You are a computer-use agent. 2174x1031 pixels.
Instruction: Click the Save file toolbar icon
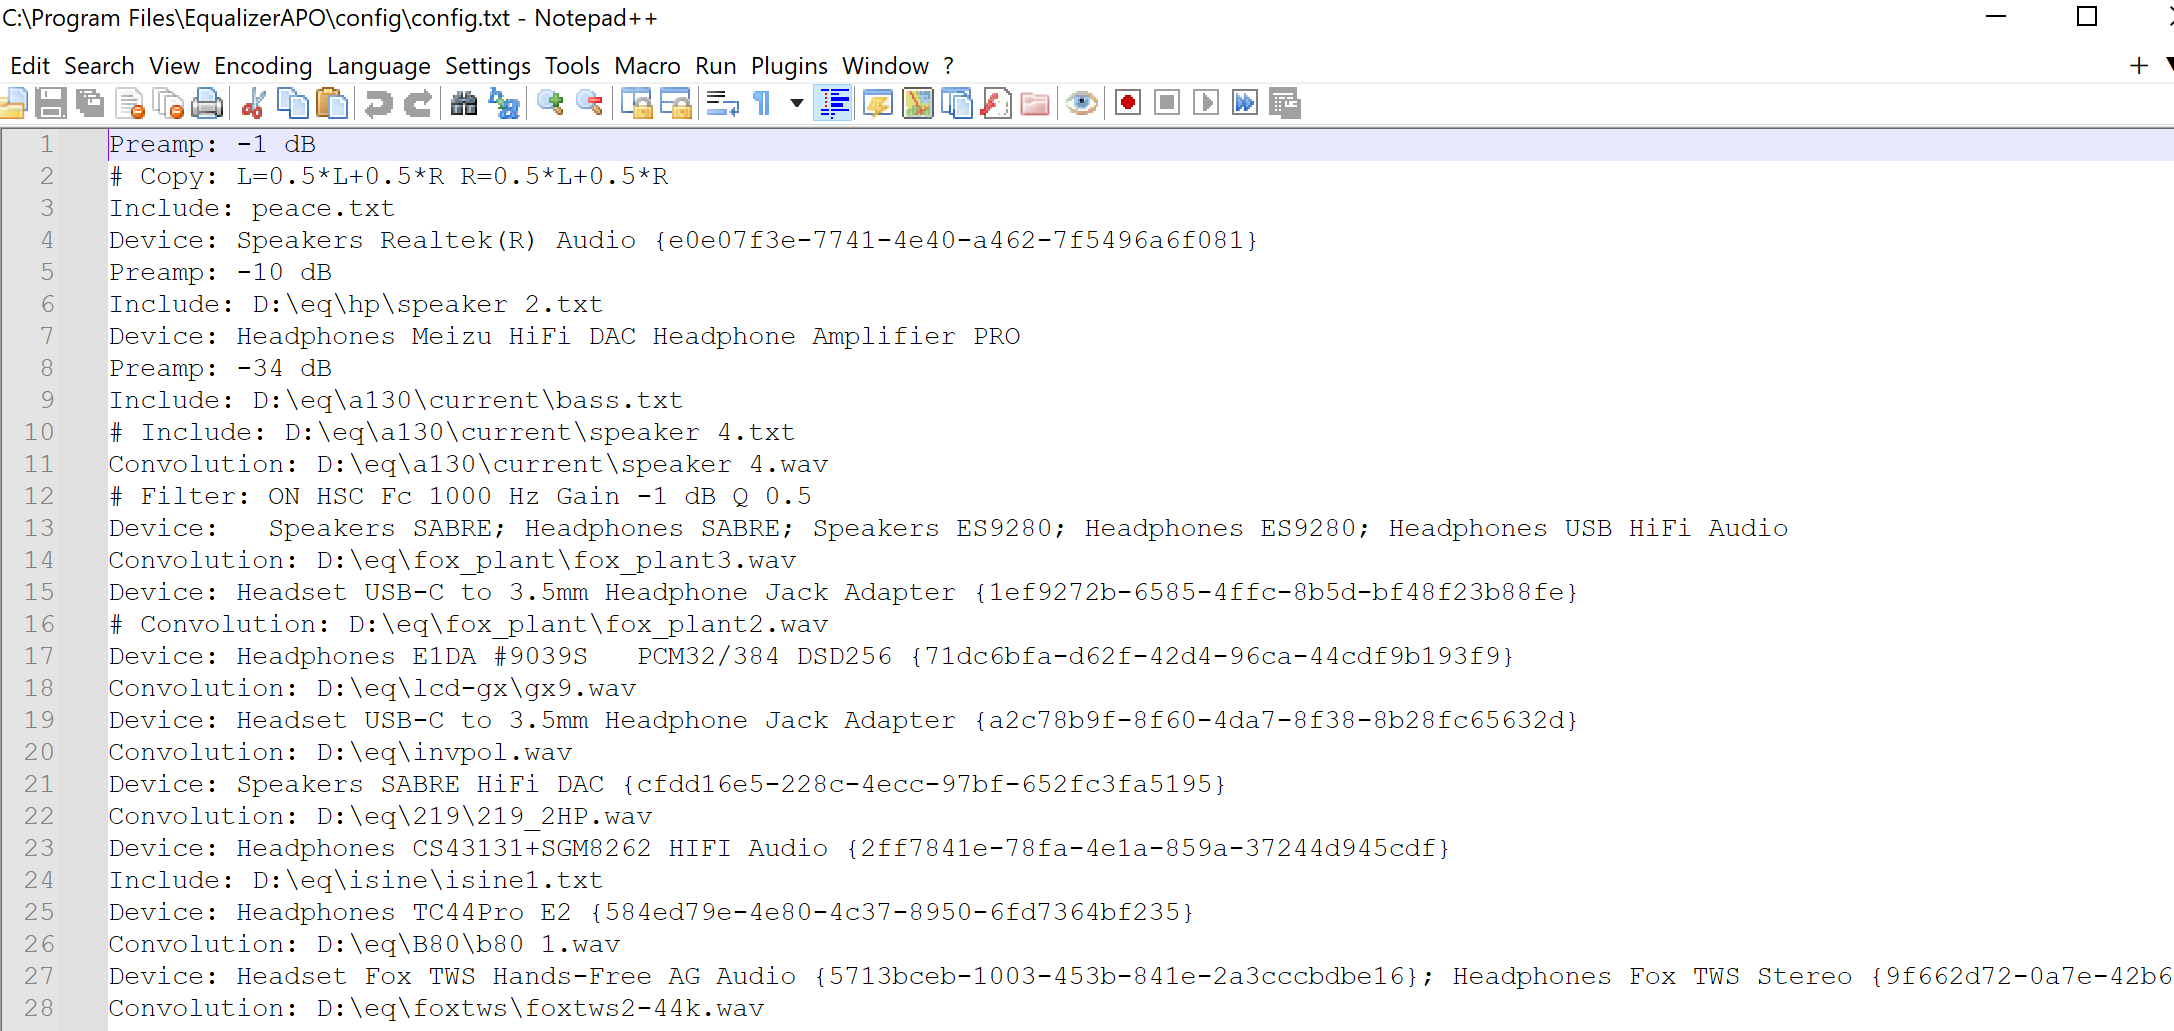click(x=51, y=103)
